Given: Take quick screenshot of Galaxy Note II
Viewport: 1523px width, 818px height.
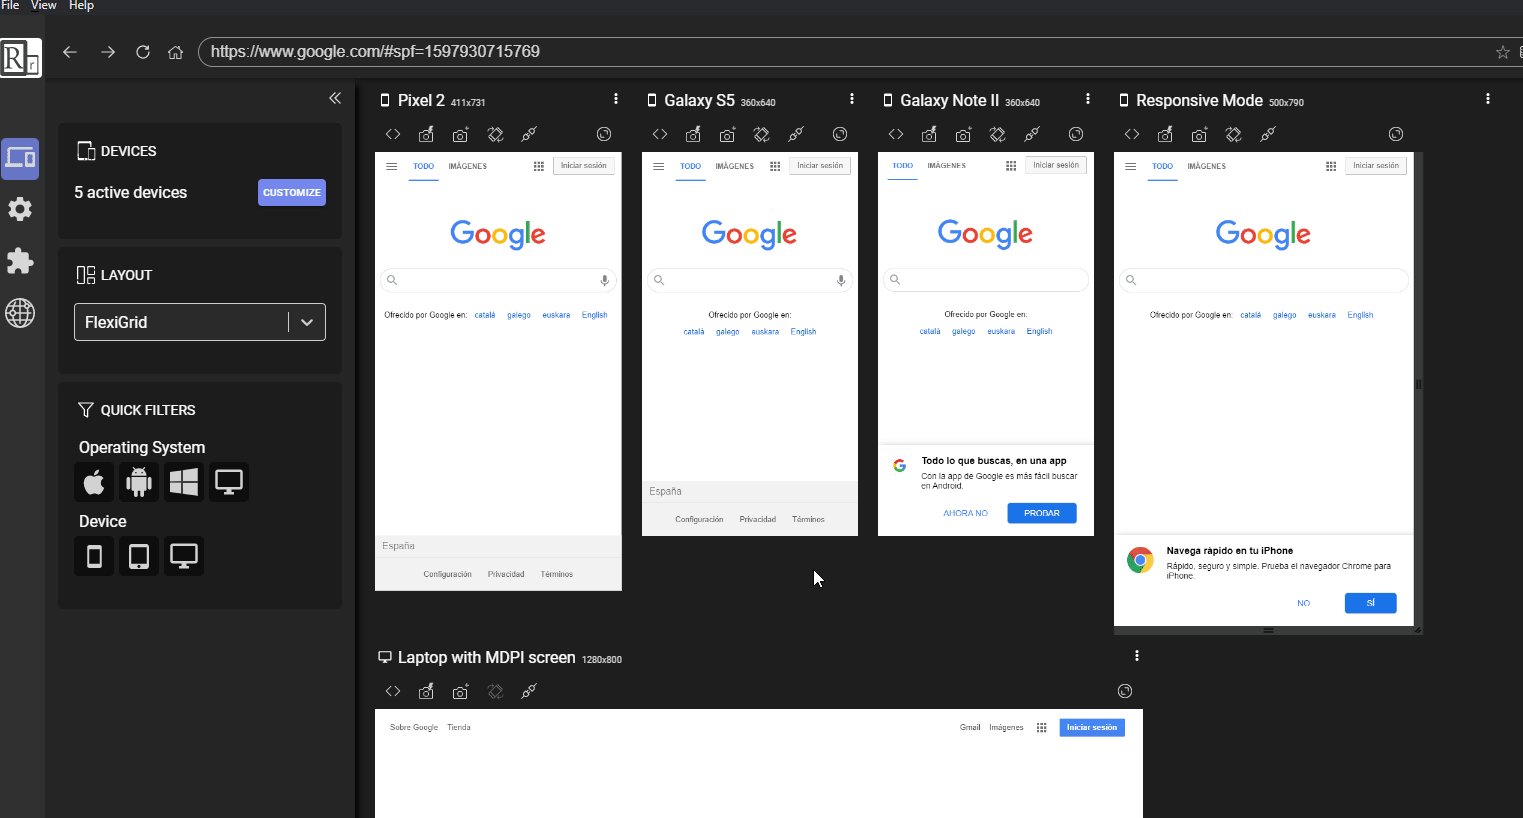Looking at the screenshot, I should (929, 134).
